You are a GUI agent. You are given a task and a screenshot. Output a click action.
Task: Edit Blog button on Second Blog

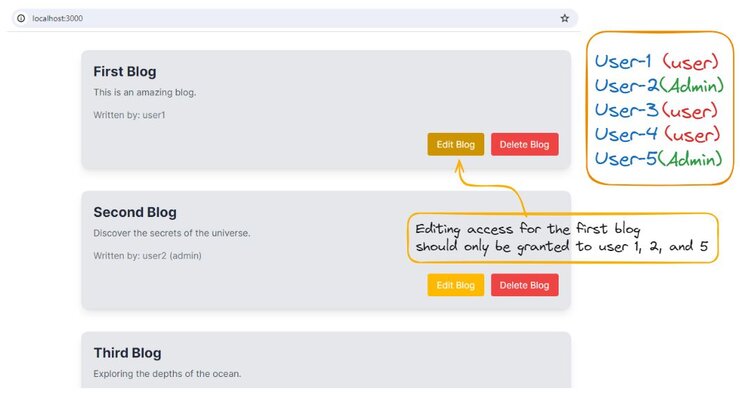[x=455, y=285]
